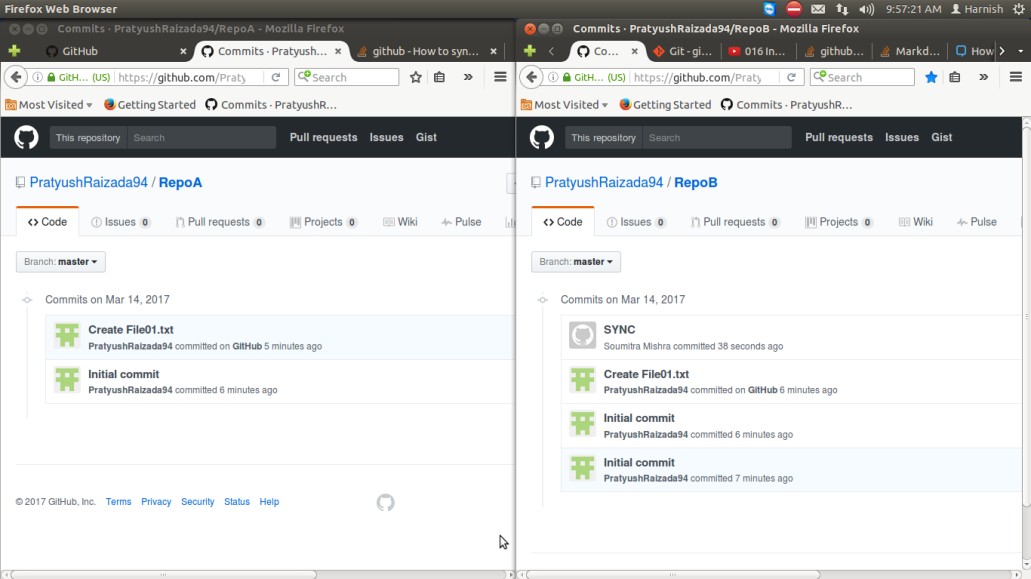The image size is (1031, 579).
Task: Click avatar beside Create File01.txt in RepoA
Action: point(67,335)
